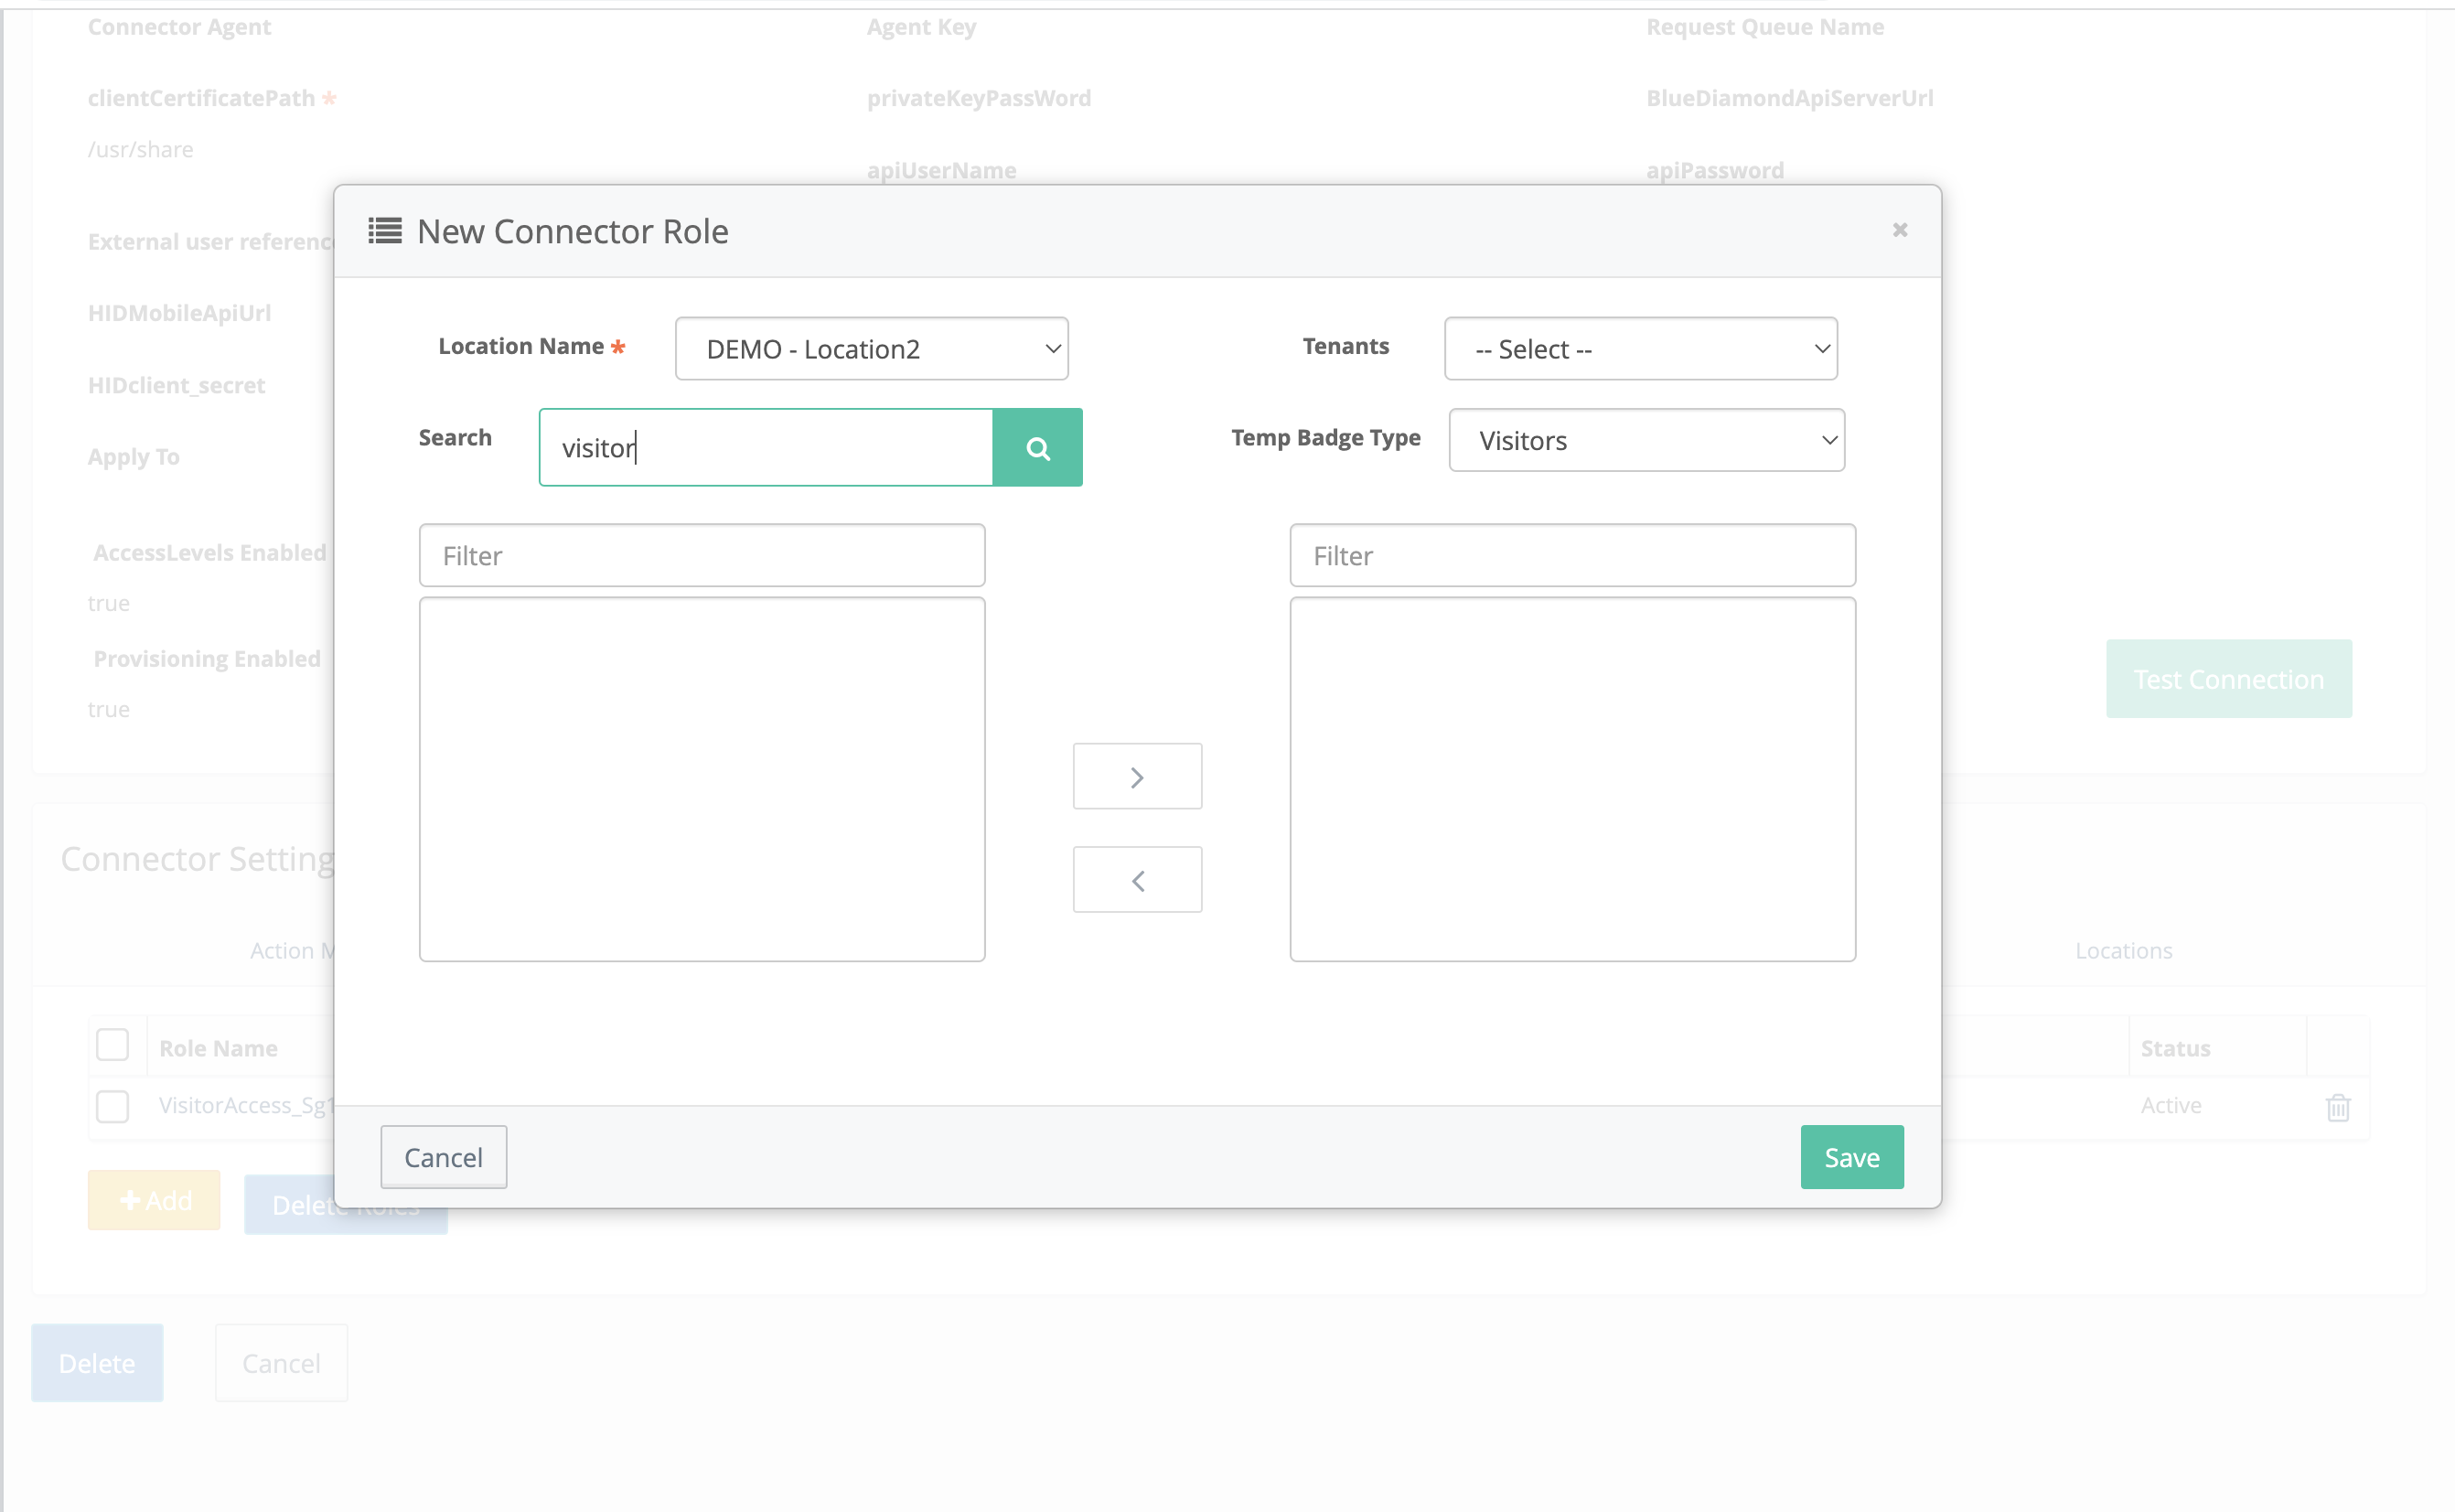Click the left available roles list box
Screen dimensions: 2455x1512
click(702, 780)
